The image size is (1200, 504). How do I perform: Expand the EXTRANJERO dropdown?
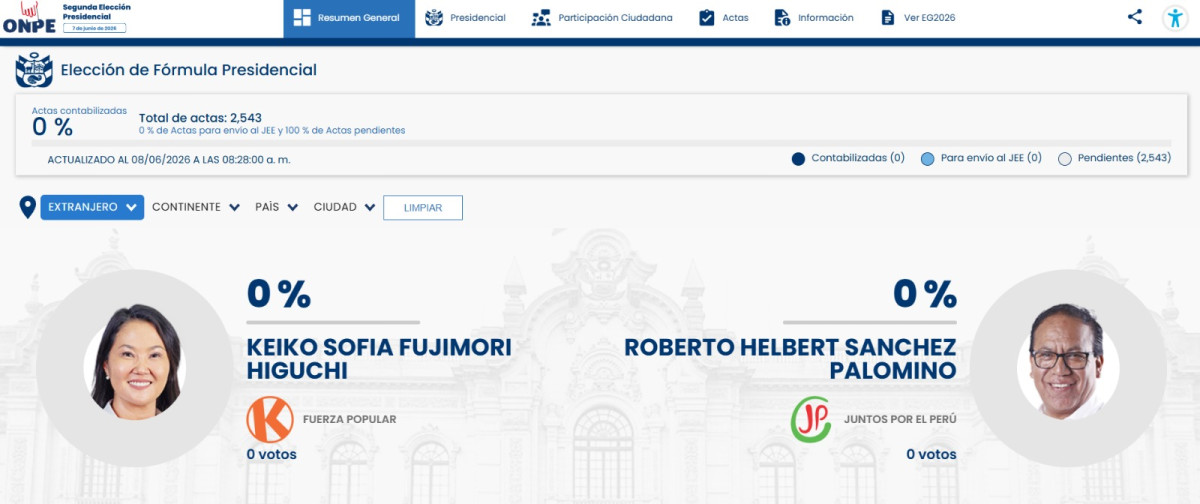tap(92, 207)
